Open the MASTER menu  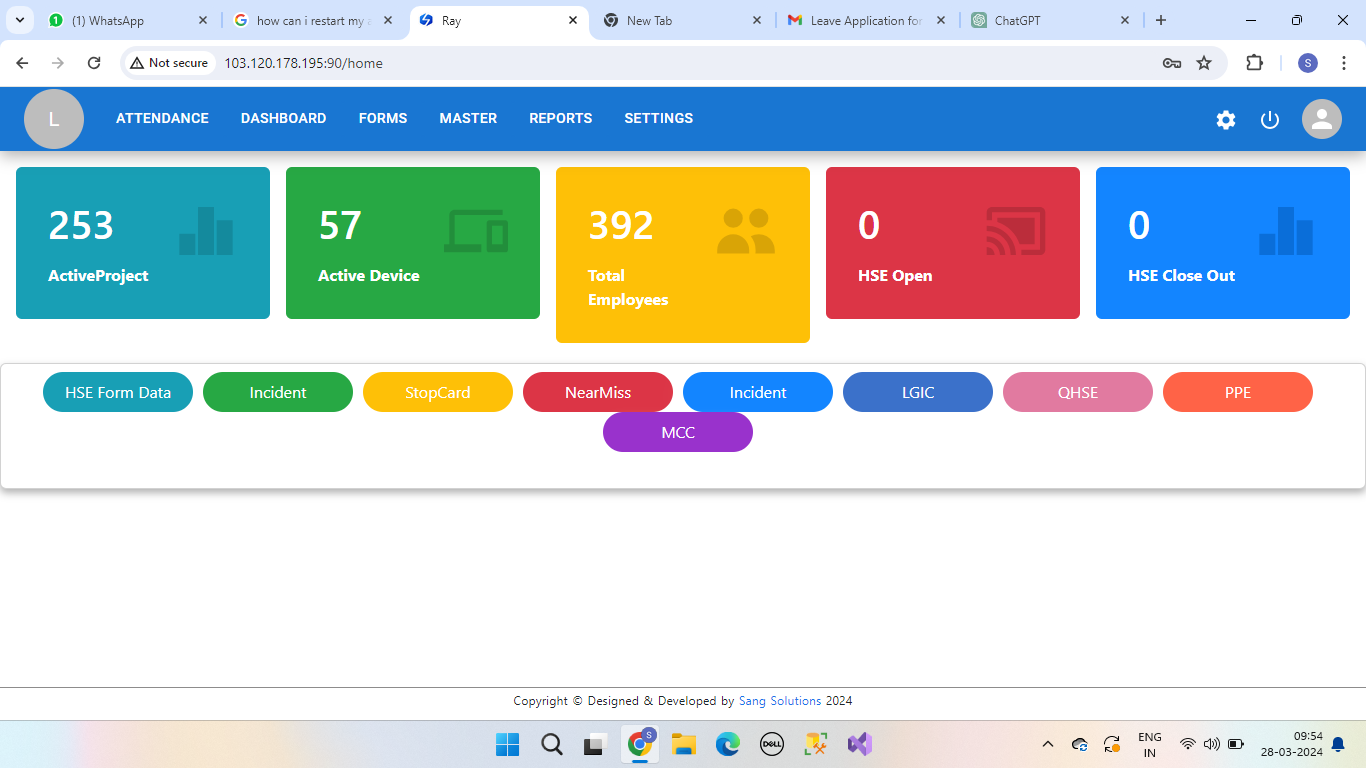tap(468, 118)
